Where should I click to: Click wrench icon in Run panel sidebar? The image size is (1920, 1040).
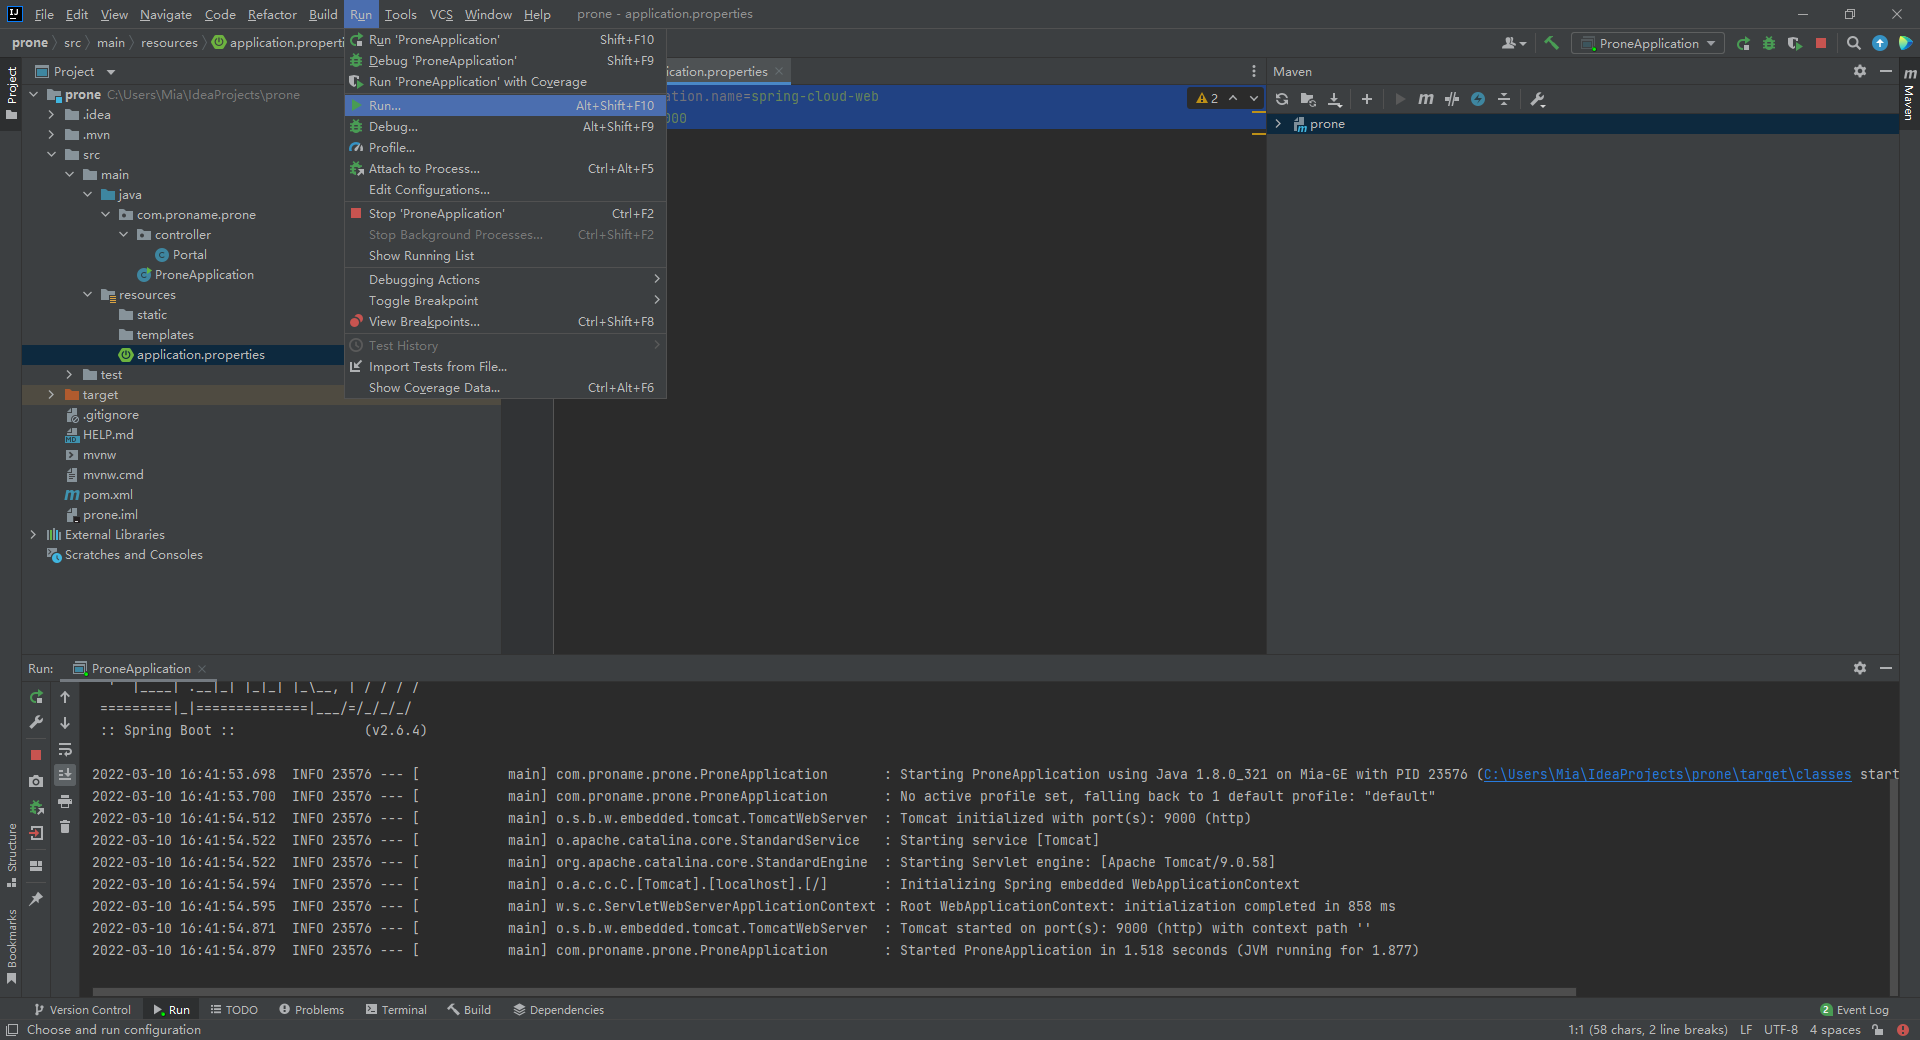36,722
